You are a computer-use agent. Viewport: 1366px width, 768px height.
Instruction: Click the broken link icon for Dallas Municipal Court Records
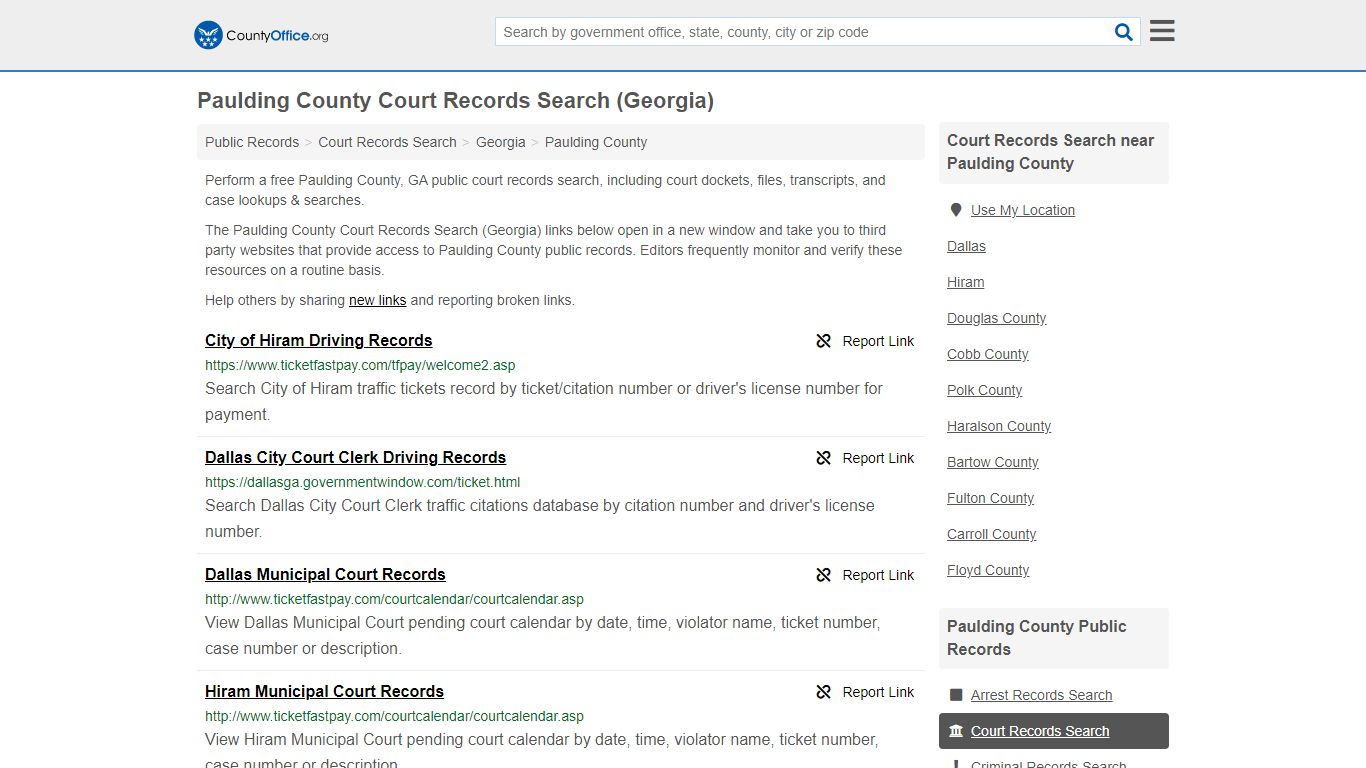tap(823, 575)
